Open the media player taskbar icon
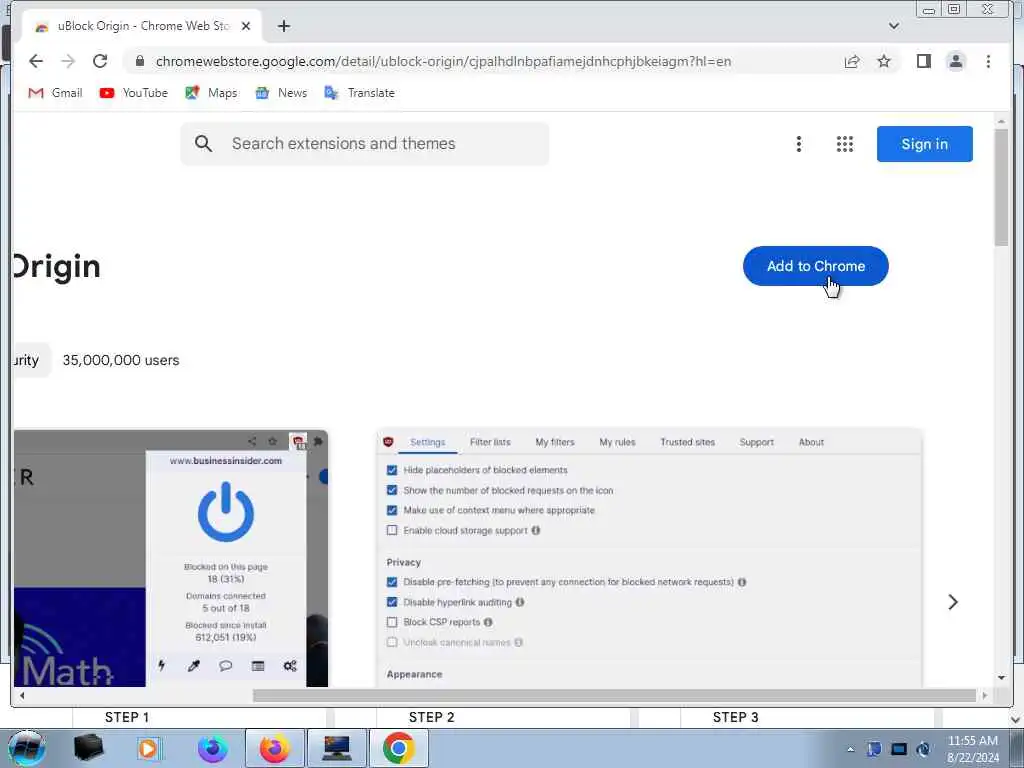Screen dimensions: 1024x768 tap(148, 748)
